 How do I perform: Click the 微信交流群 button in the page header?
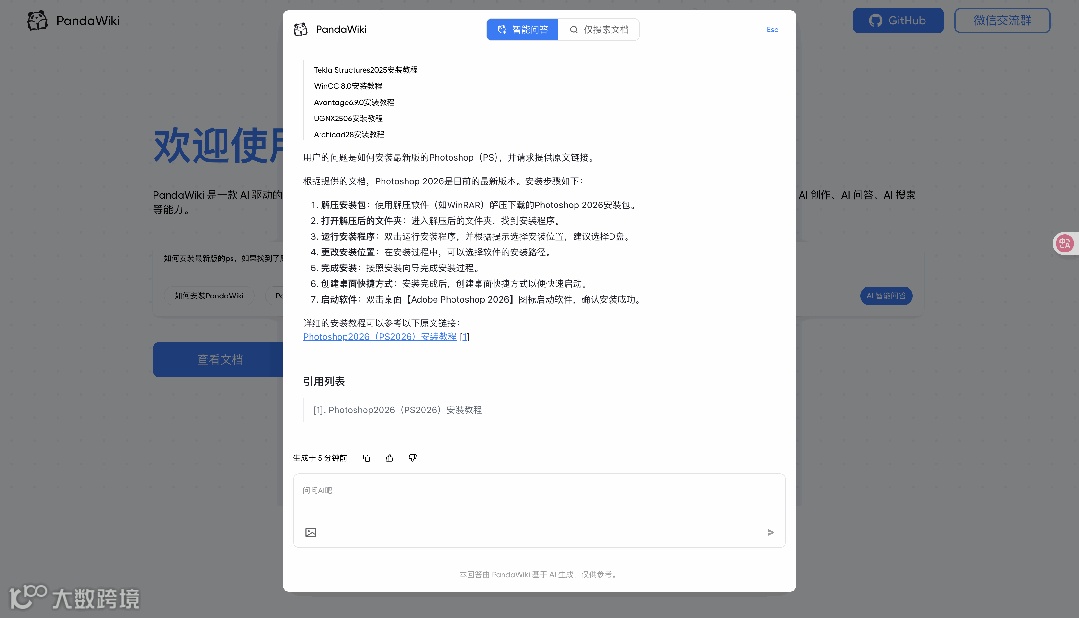1002,21
